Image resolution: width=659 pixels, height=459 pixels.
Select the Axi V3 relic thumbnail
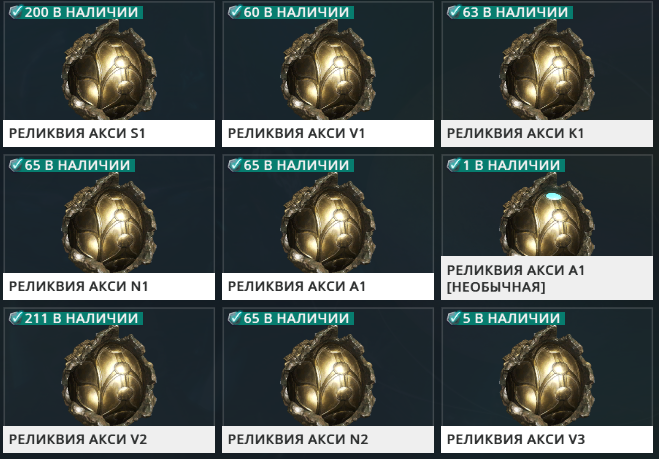(x=547, y=376)
